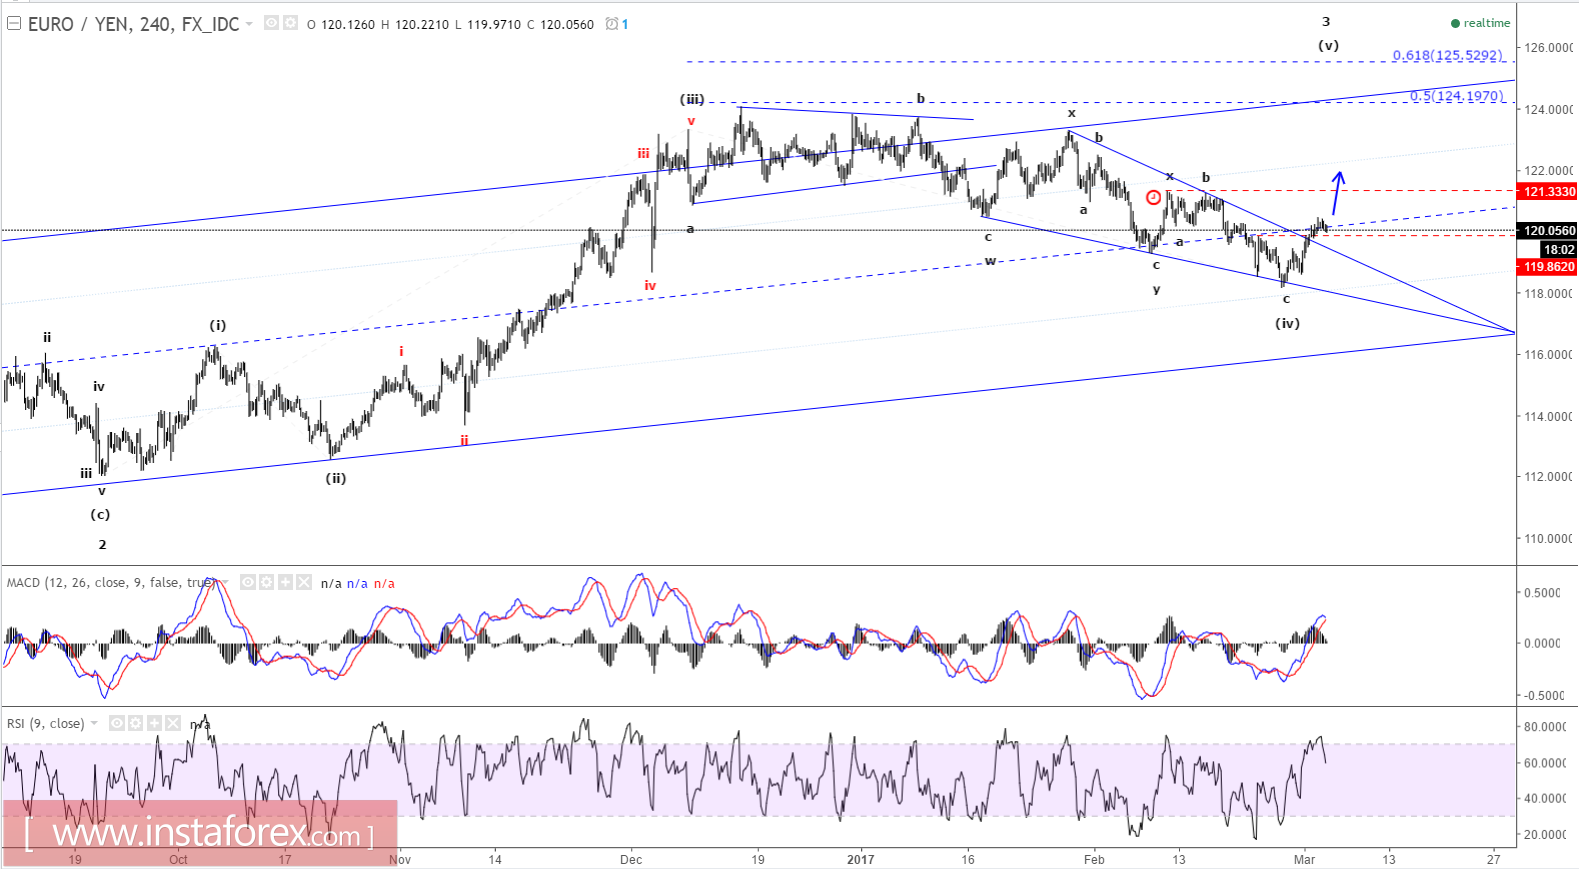Screen dimensions: 1579x869
Task: Click the alert count number 1
Action: (x=625, y=24)
